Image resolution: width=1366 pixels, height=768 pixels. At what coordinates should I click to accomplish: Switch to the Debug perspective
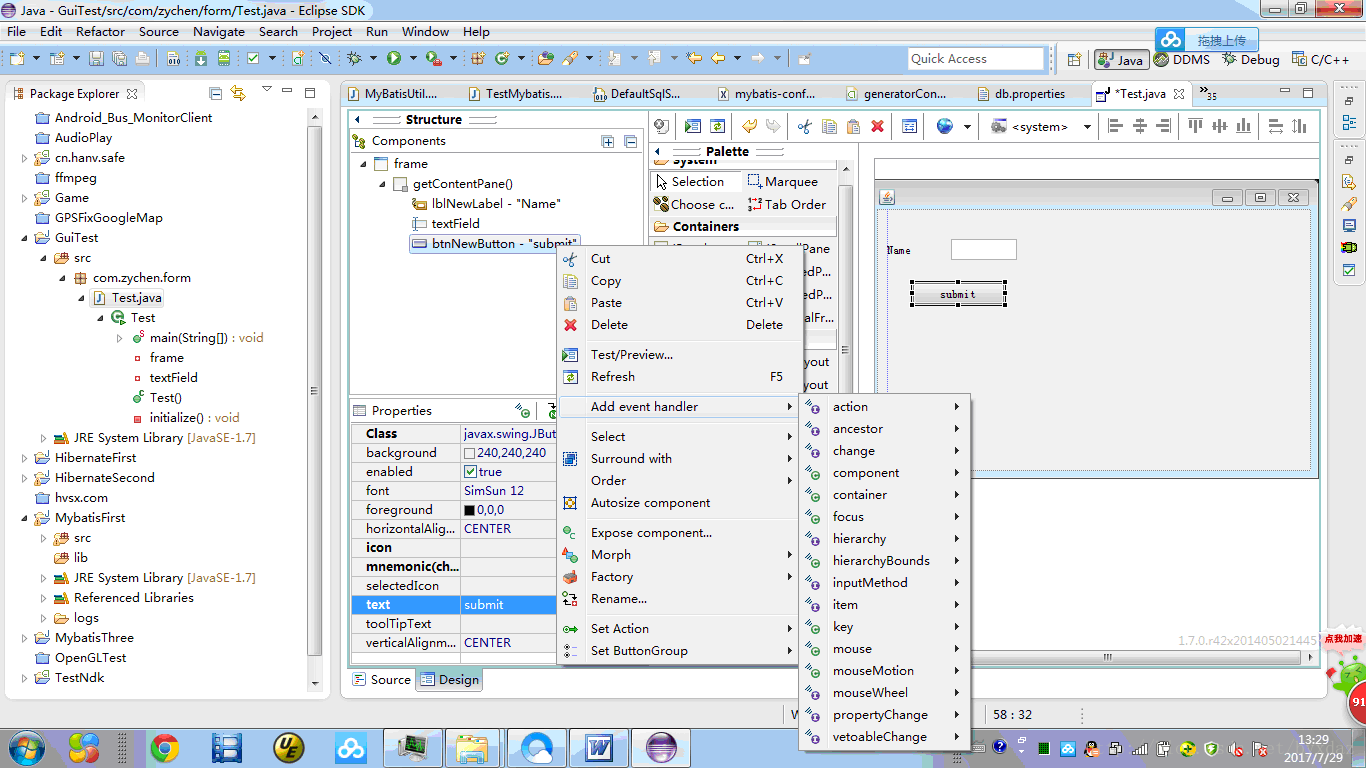coord(1250,60)
